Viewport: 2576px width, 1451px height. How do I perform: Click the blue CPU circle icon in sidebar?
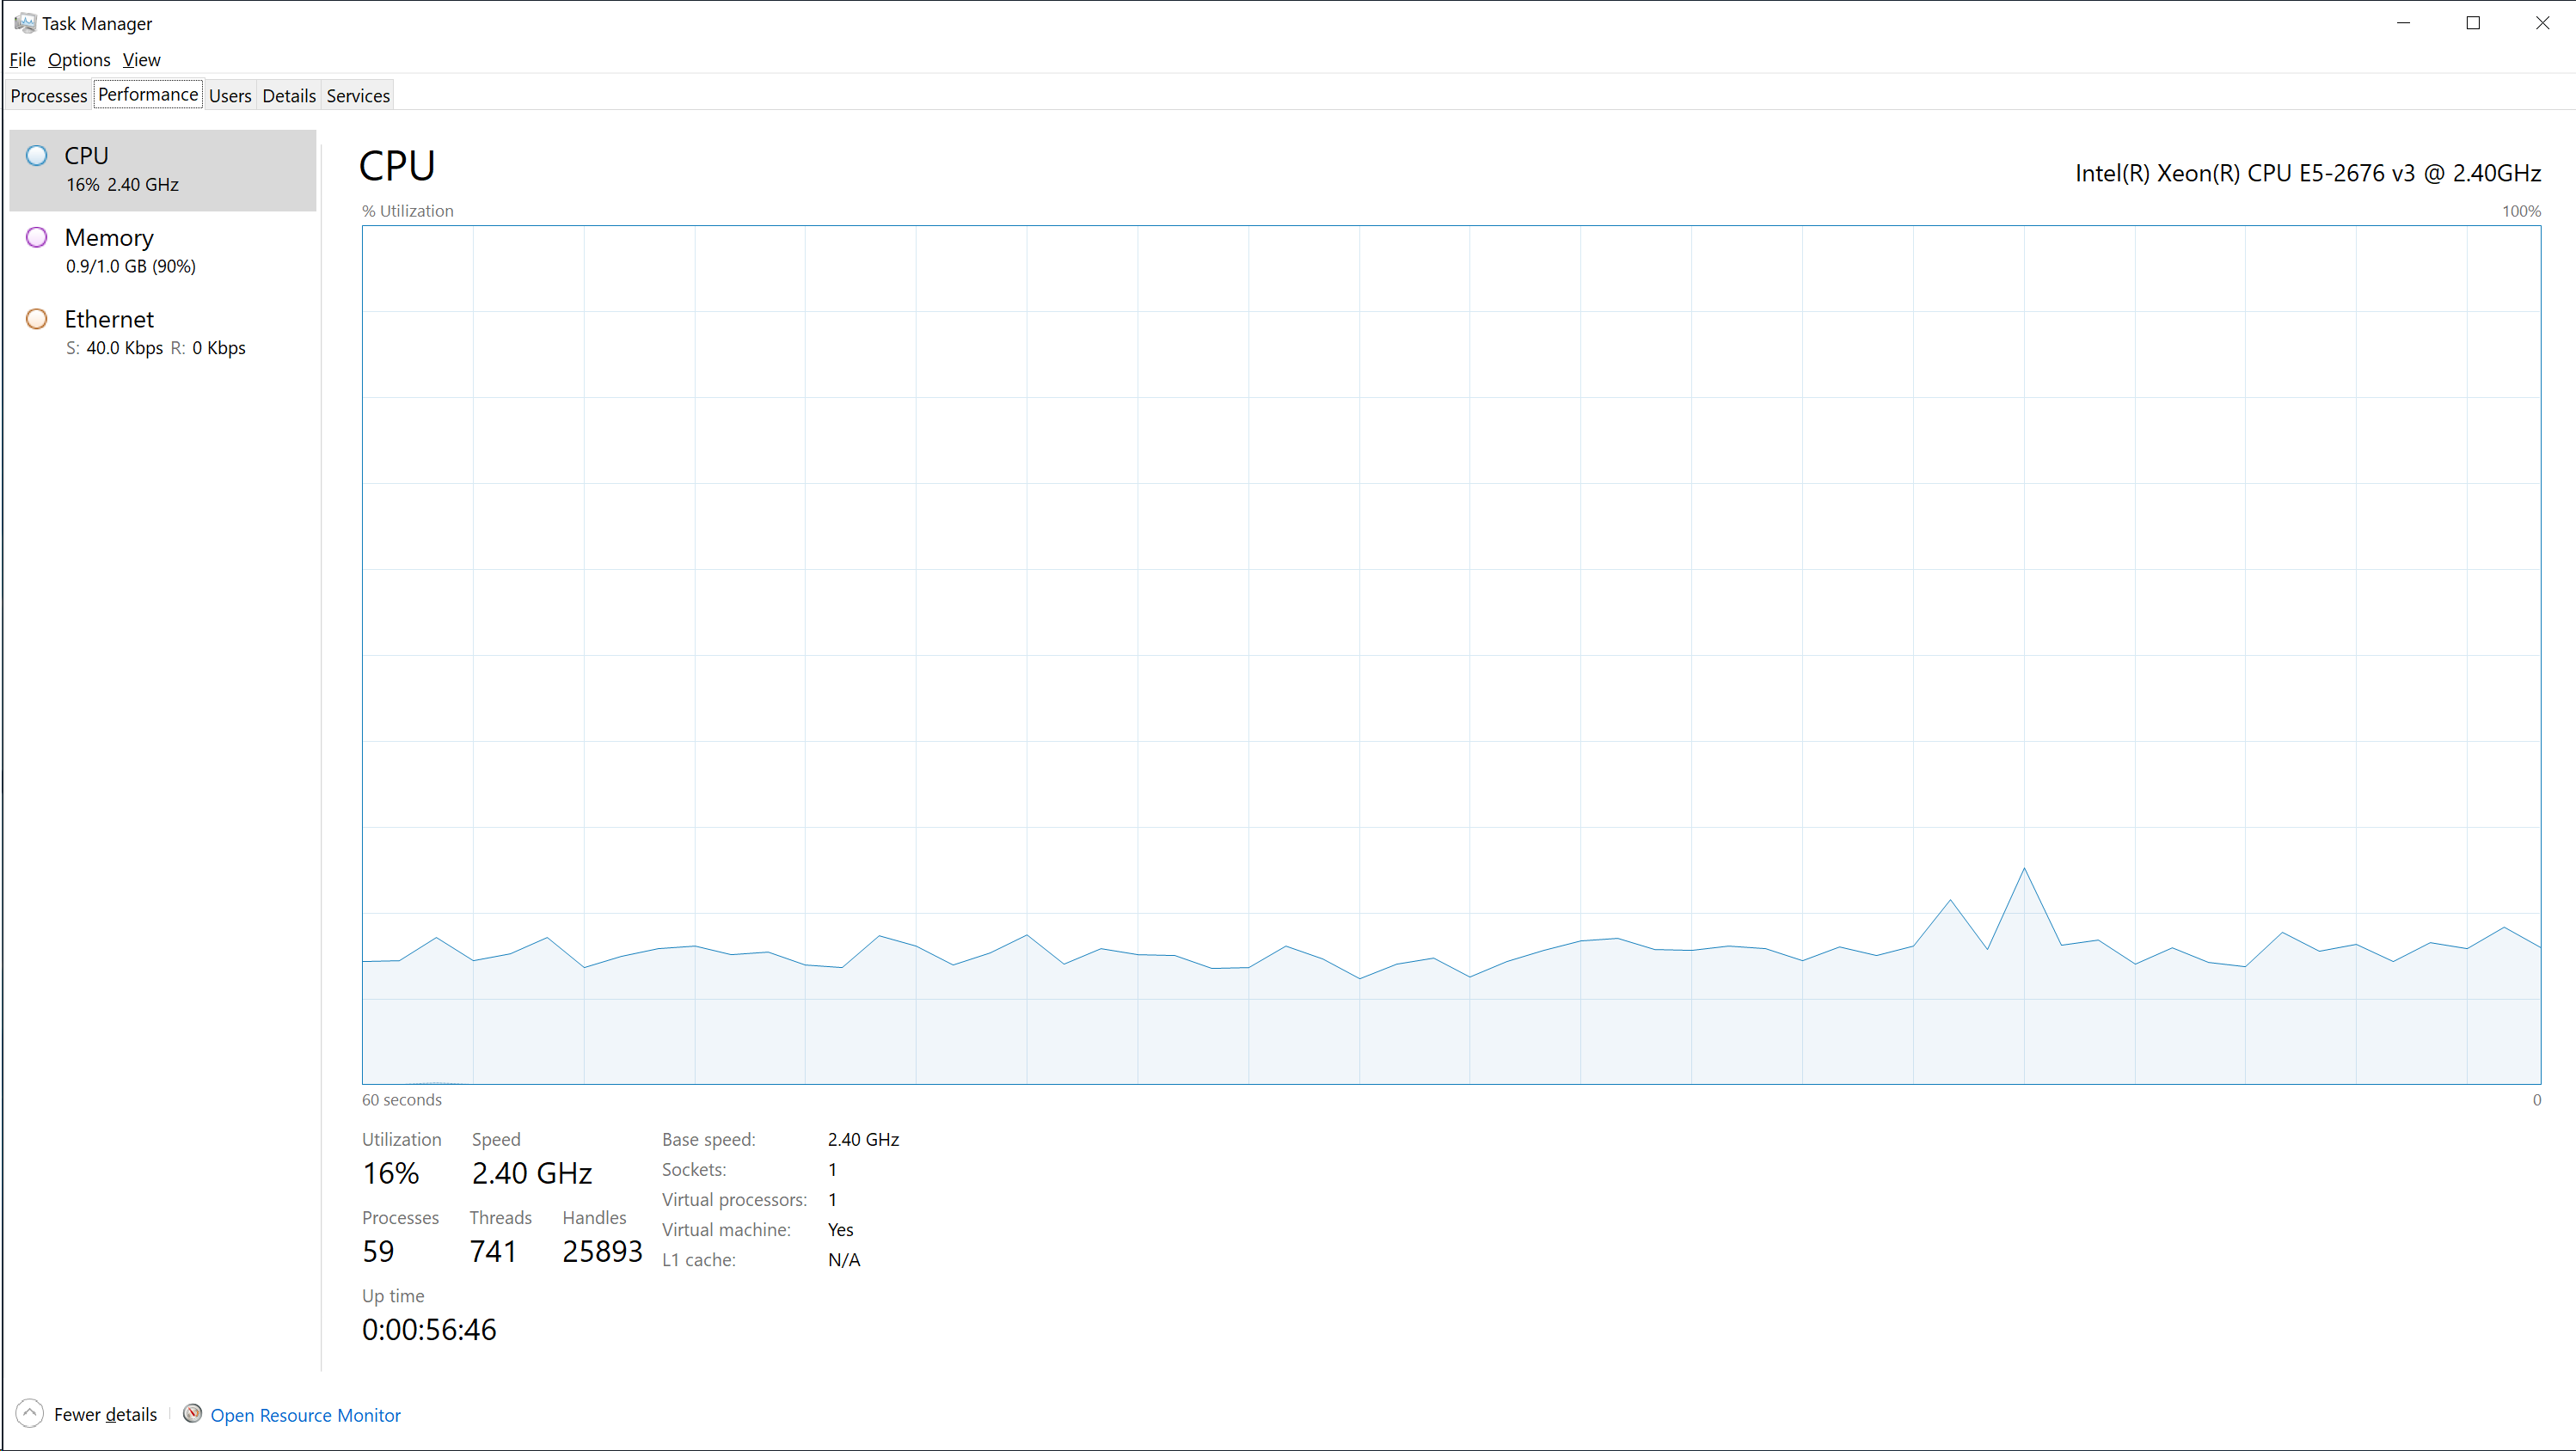coord(37,156)
